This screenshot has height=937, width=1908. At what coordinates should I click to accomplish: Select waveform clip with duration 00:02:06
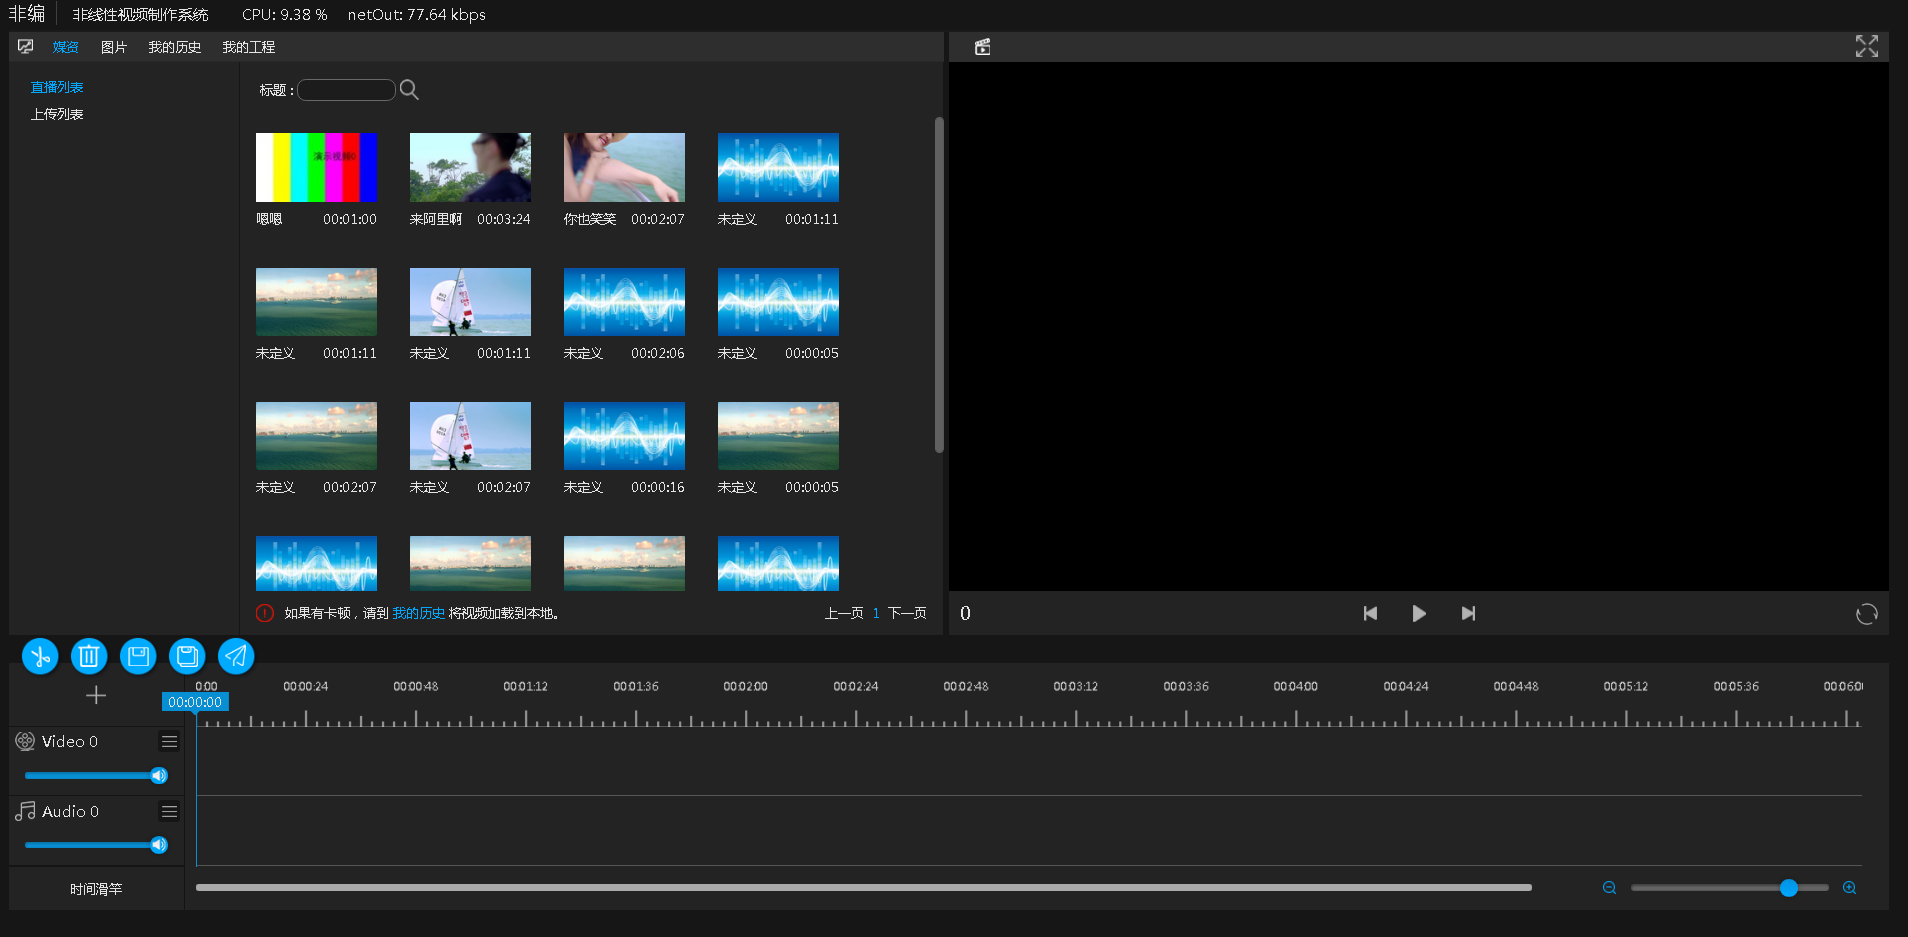624,301
